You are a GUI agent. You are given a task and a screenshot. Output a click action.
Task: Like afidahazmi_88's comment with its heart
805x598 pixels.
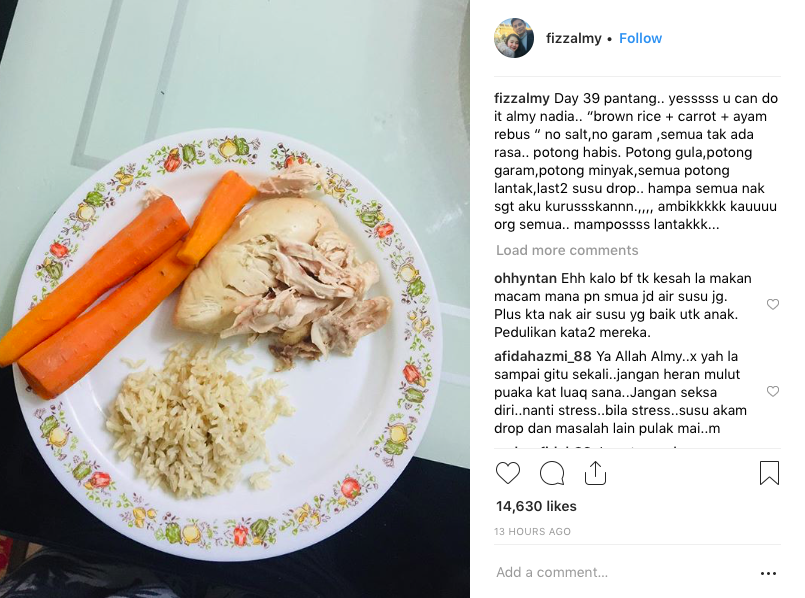(x=773, y=392)
